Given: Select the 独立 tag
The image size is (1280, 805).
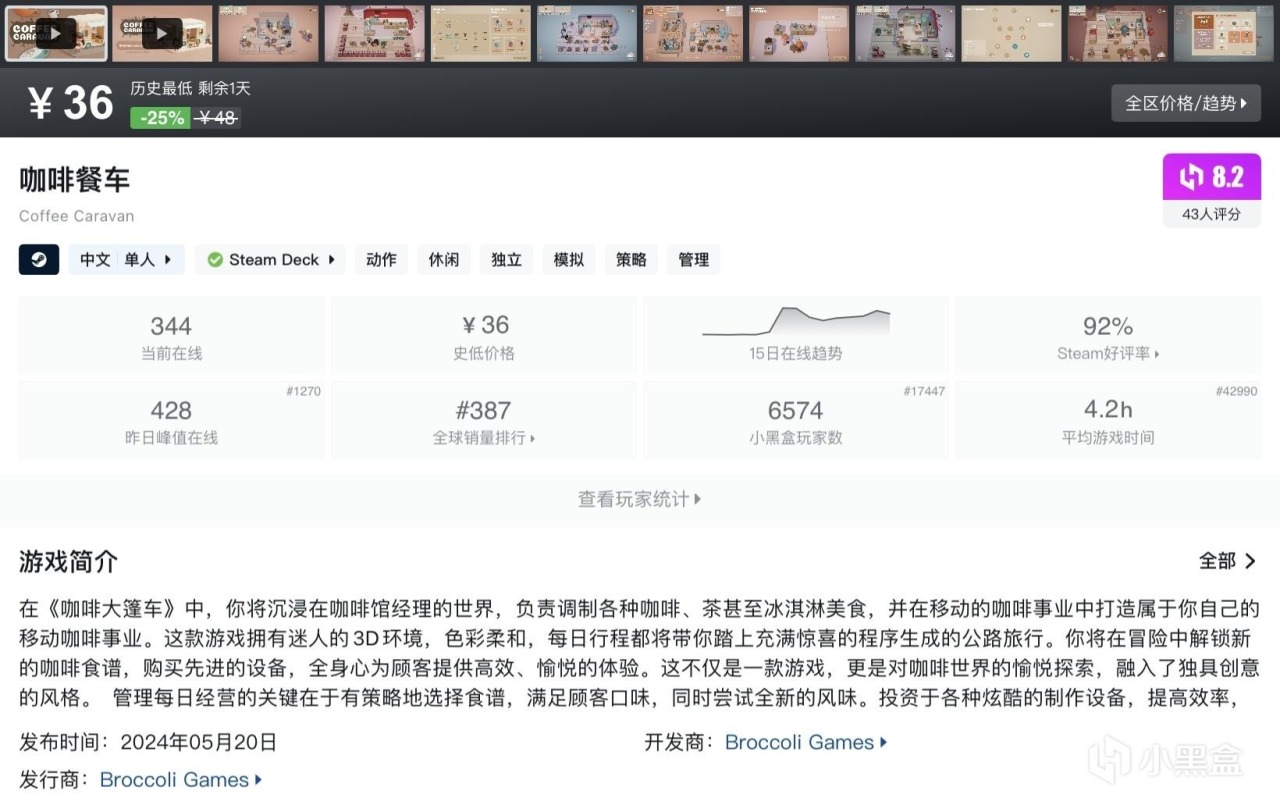Looking at the screenshot, I should [x=506, y=260].
